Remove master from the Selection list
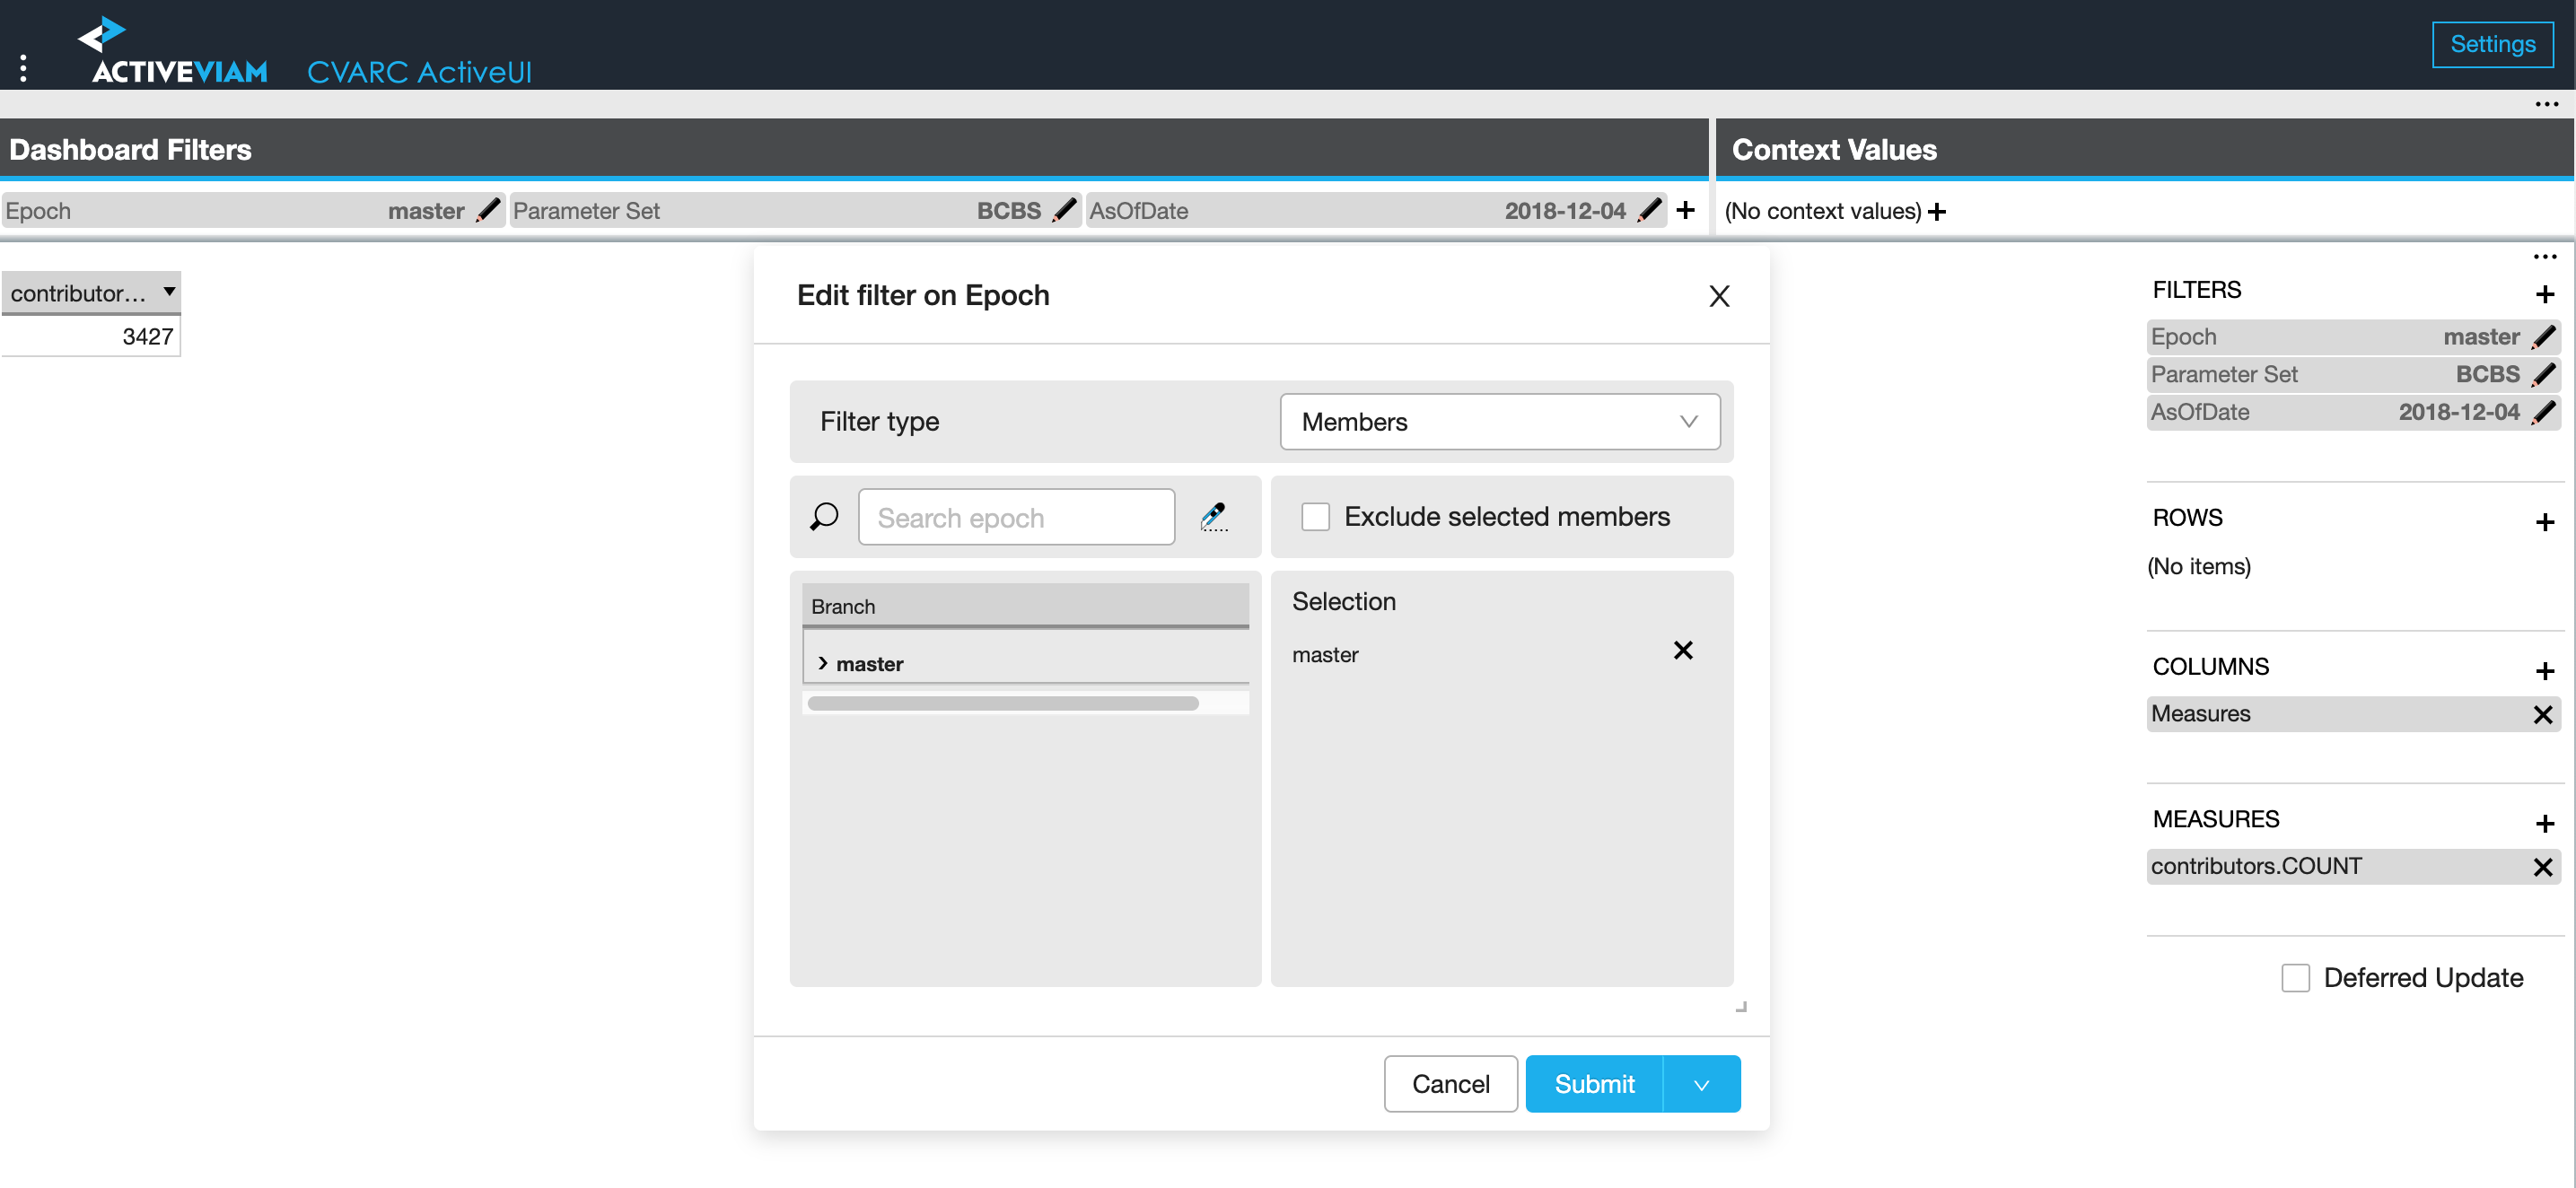 click(x=1683, y=651)
